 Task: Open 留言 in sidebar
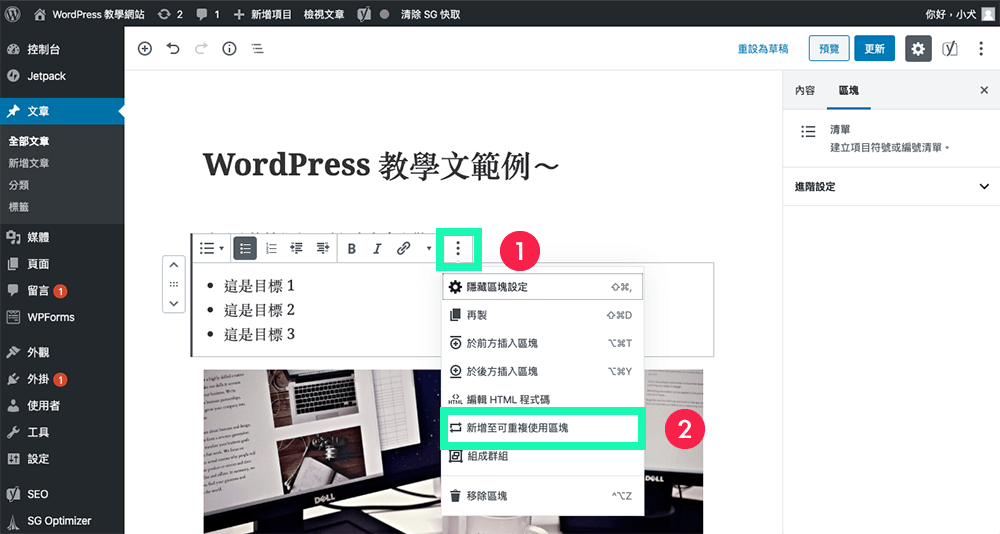[62, 291]
